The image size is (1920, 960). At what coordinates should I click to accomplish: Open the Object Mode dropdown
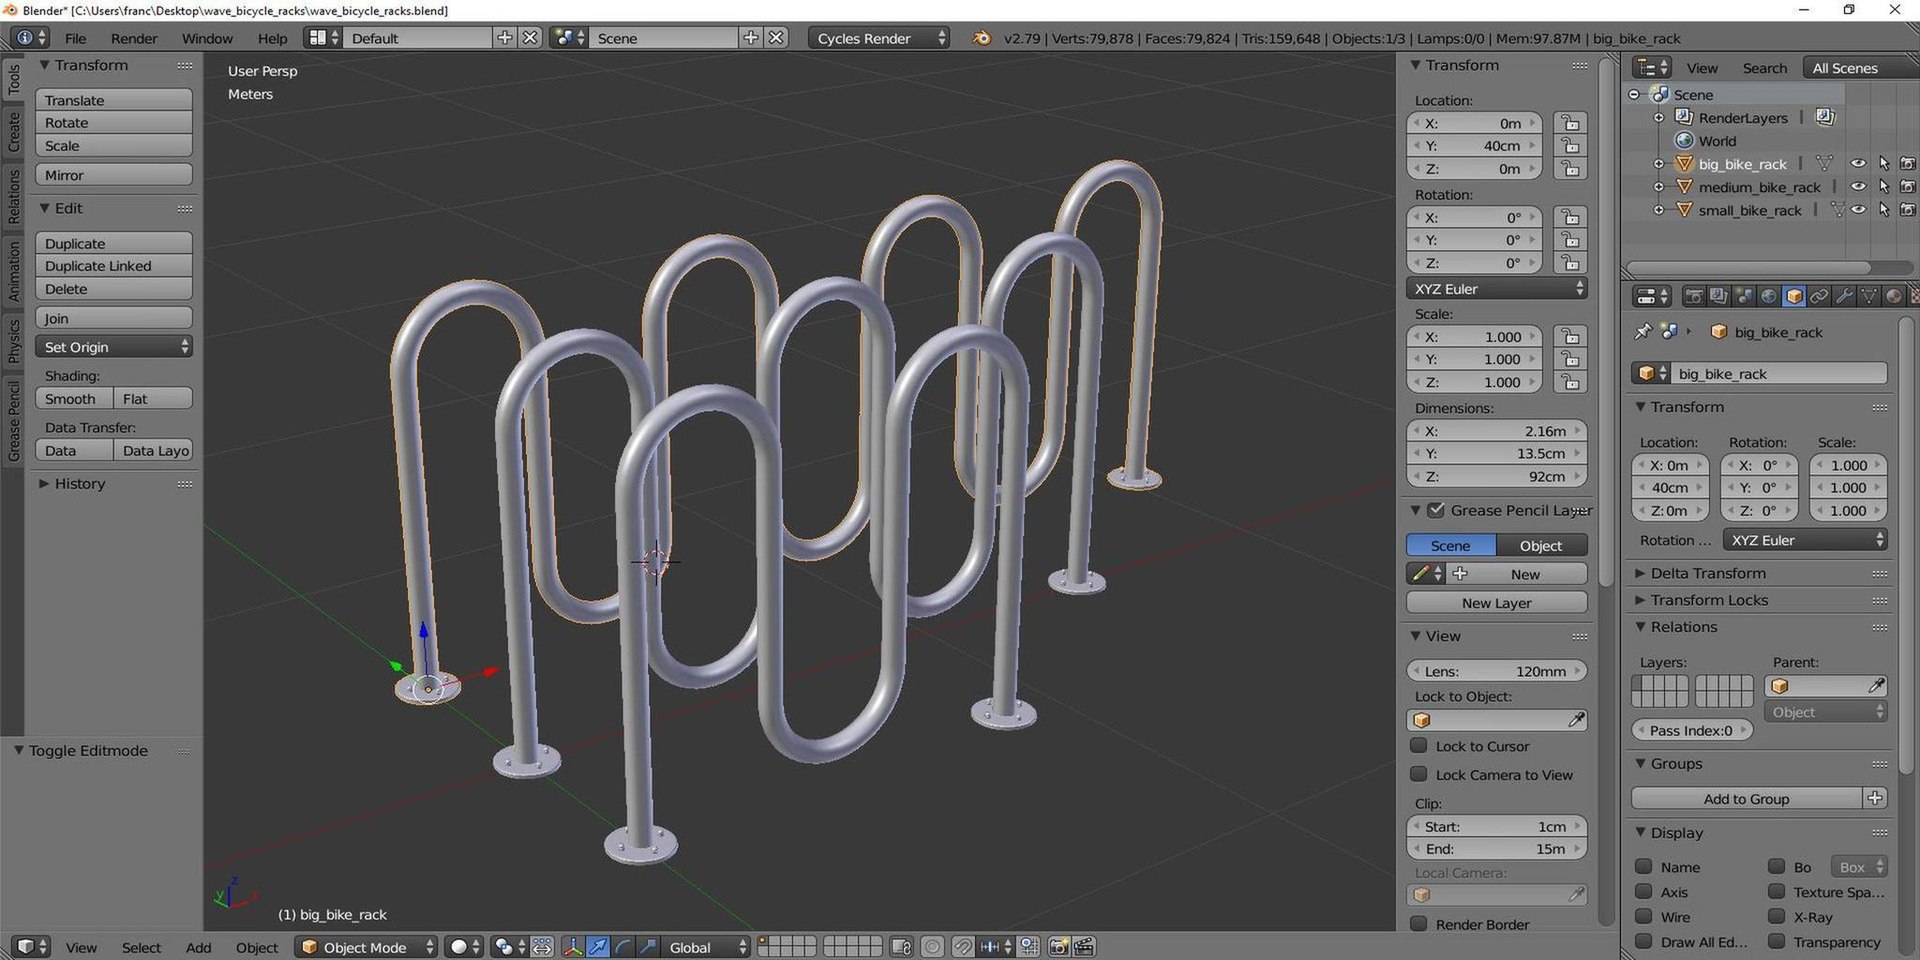[367, 947]
